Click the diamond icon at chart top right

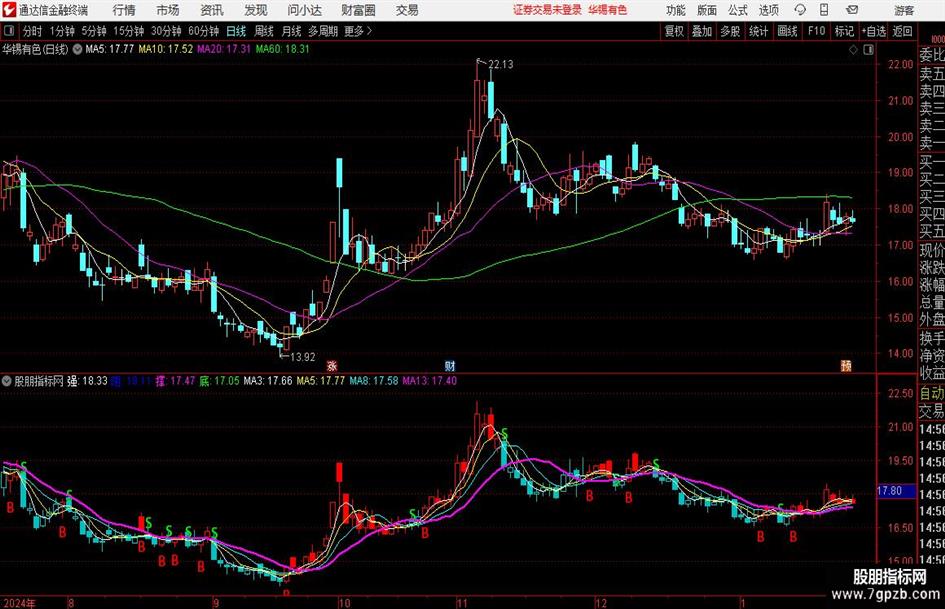(x=853, y=50)
